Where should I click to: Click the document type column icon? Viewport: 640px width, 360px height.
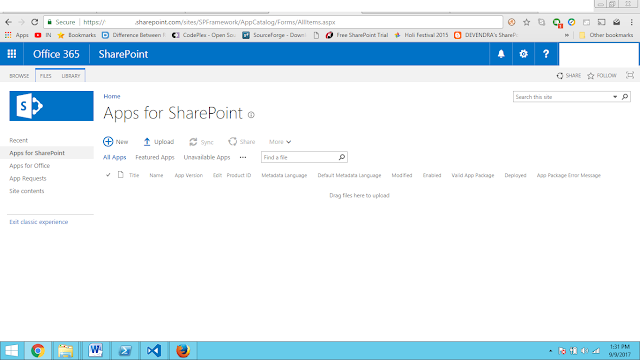click(120, 175)
